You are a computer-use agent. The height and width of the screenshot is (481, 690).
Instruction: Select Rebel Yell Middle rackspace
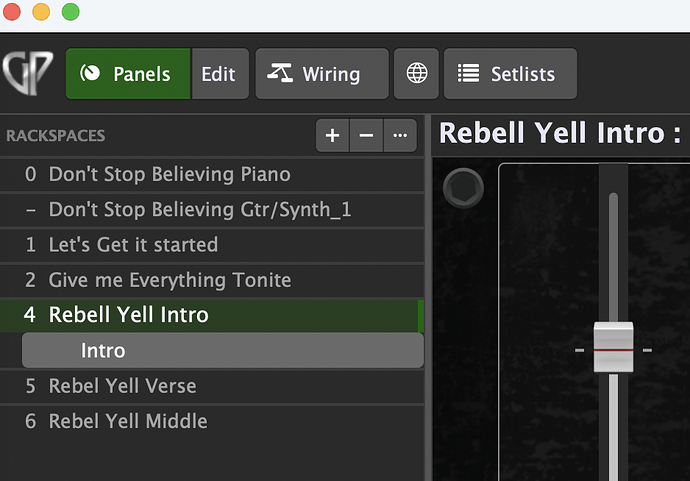pyautogui.click(x=128, y=421)
